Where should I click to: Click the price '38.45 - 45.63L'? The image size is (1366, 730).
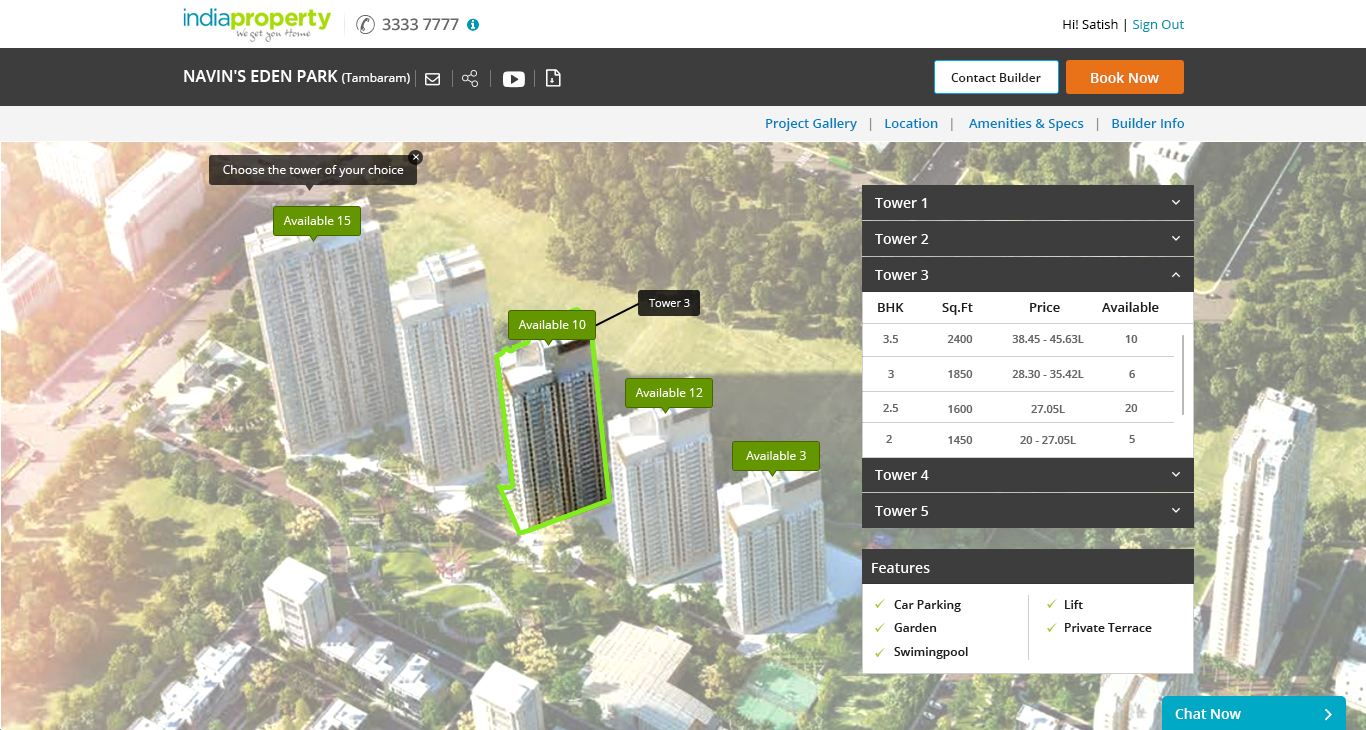pos(1047,339)
